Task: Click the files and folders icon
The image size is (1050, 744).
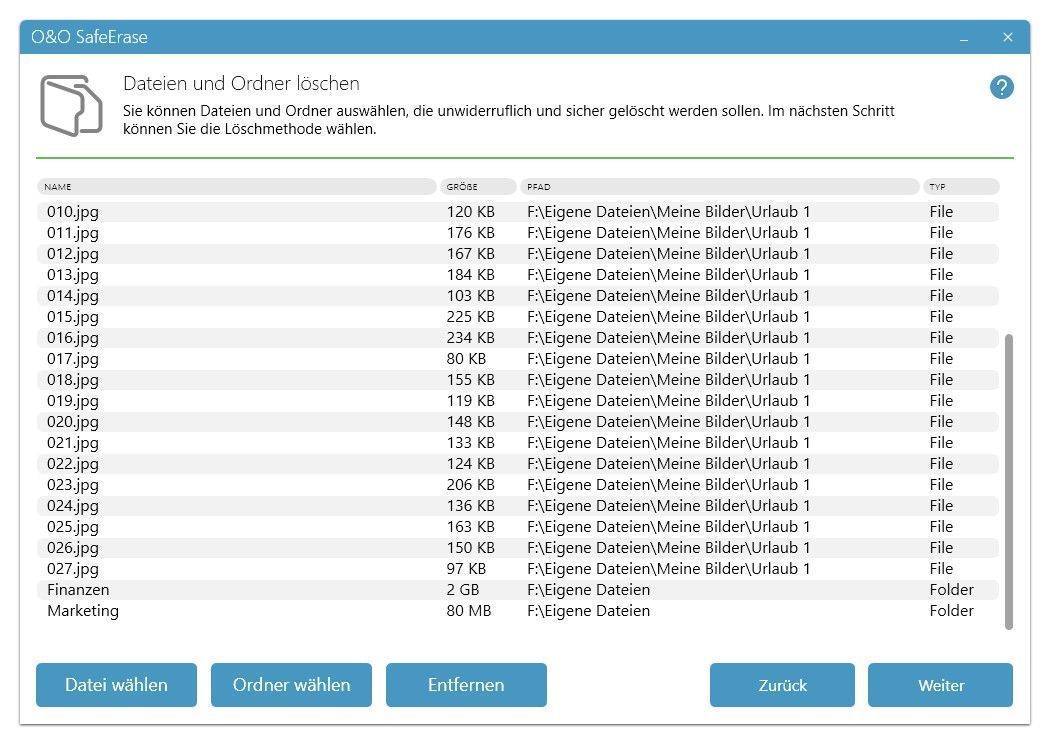Action: (71, 105)
